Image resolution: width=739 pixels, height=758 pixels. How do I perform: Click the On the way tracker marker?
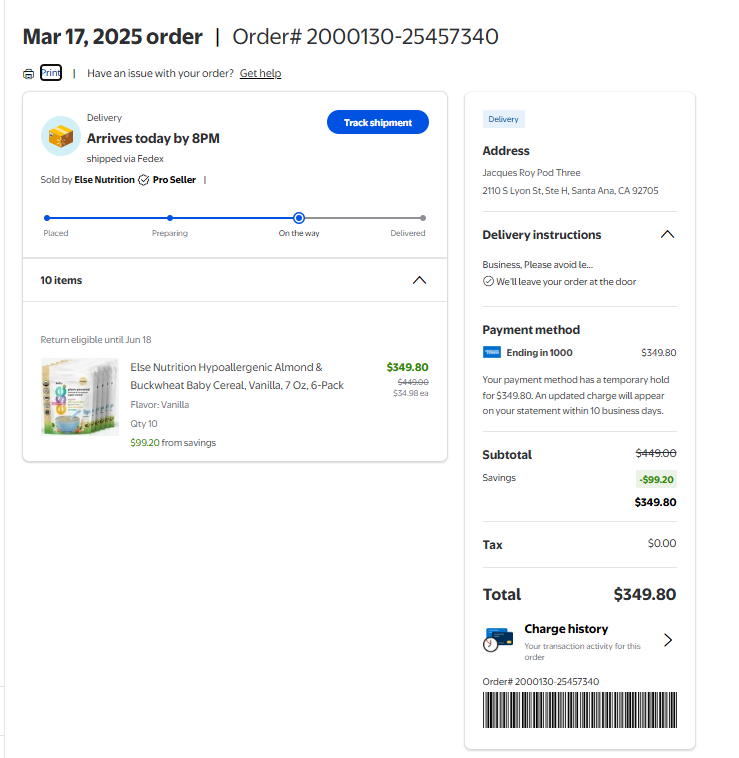[x=298, y=218]
